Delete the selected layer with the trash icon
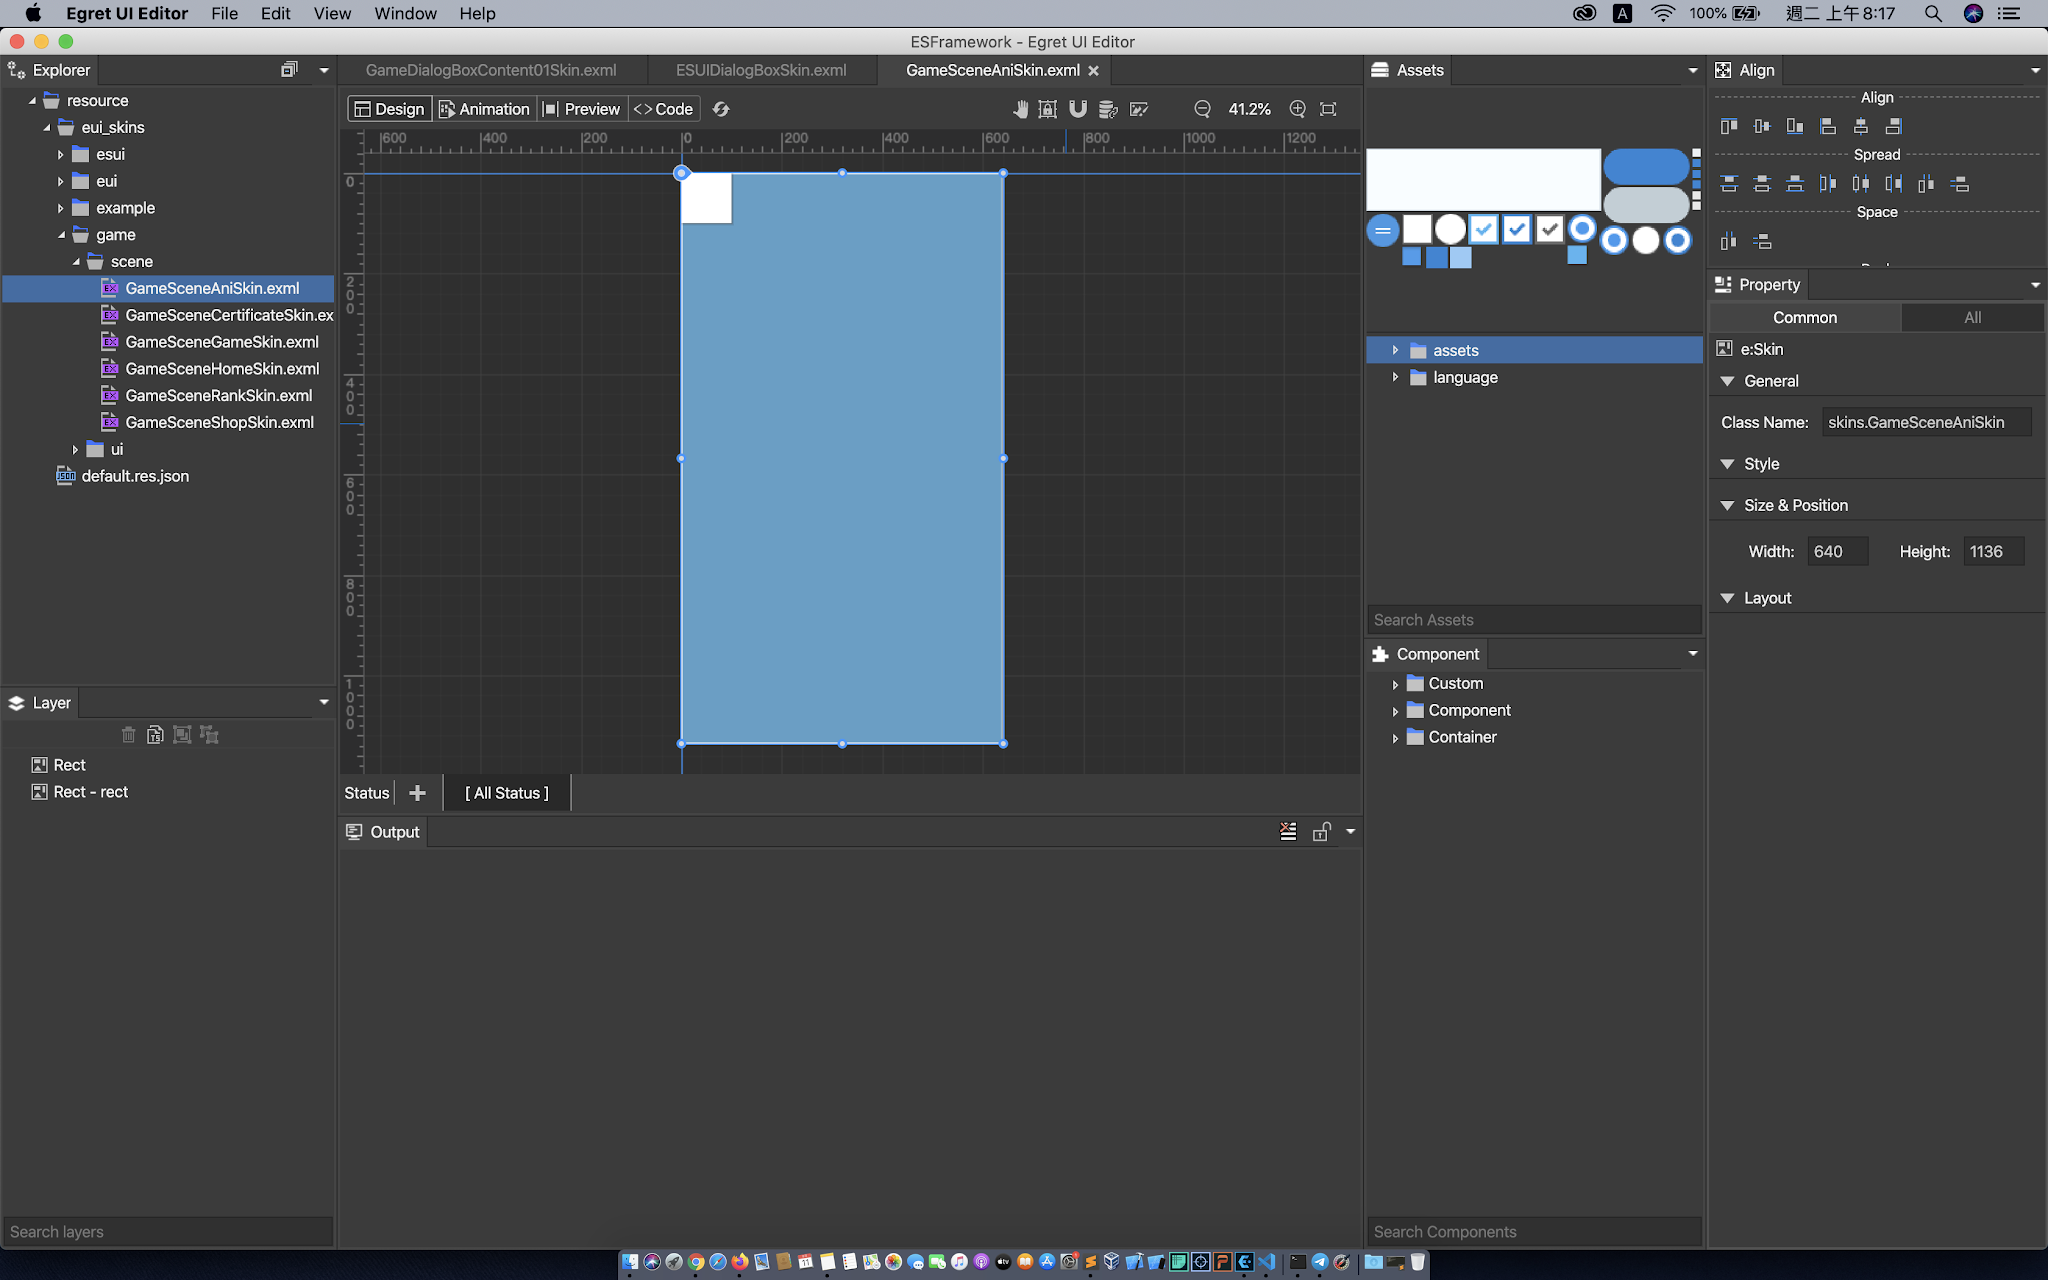This screenshot has width=2048, height=1280. point(129,734)
